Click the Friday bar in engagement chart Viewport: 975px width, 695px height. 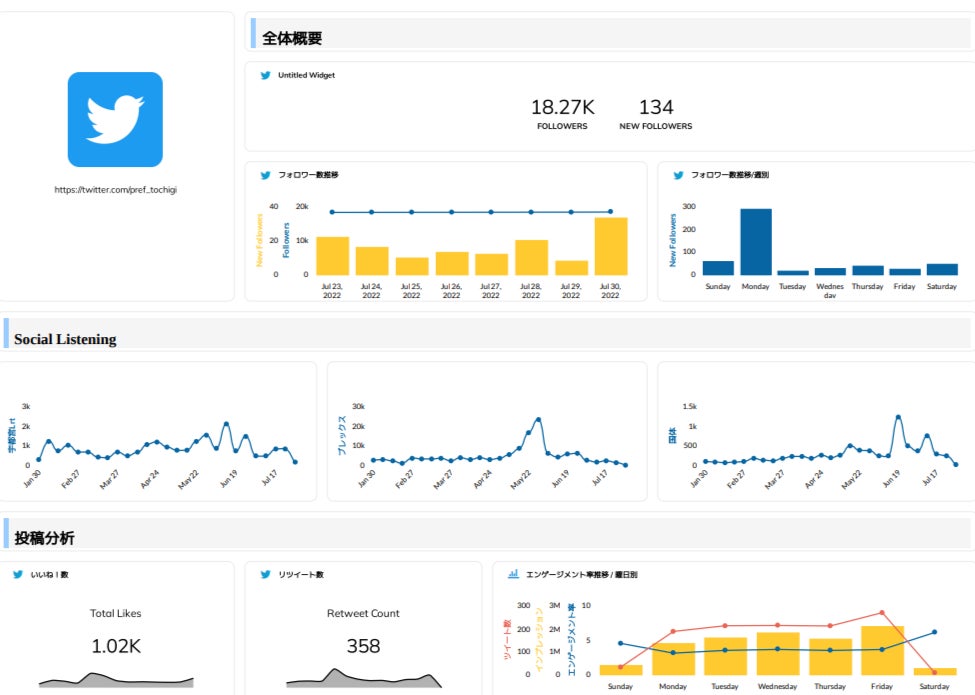[882, 650]
